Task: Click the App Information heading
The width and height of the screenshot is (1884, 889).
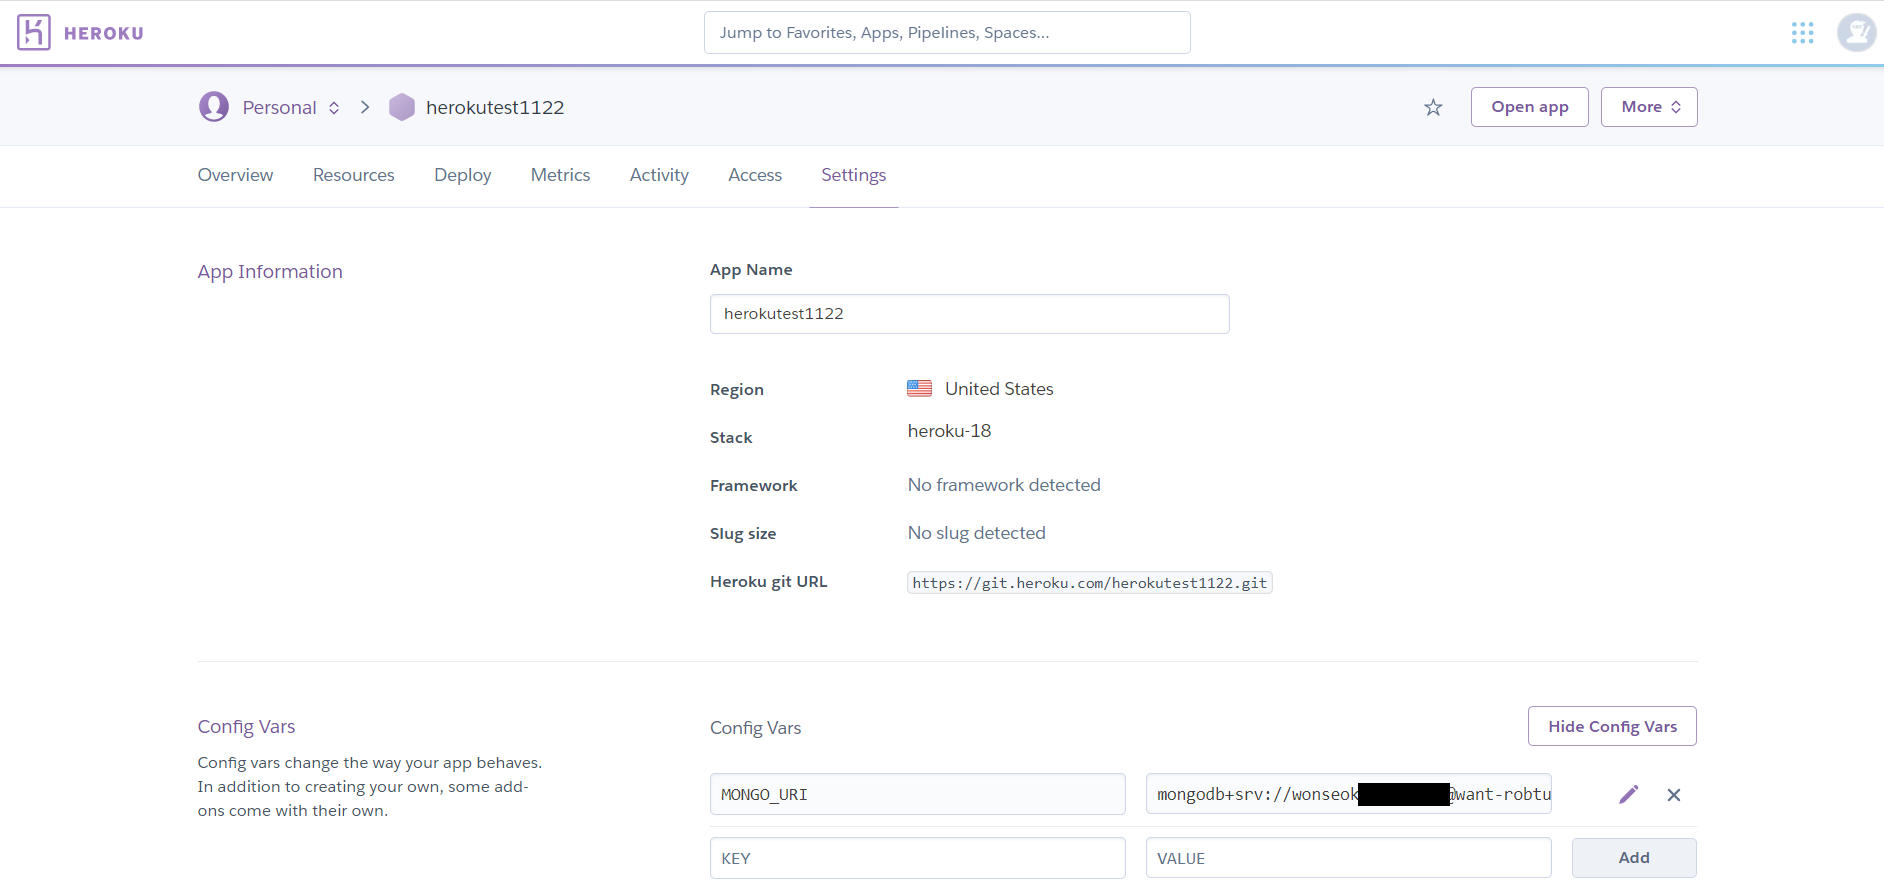Action: [270, 272]
